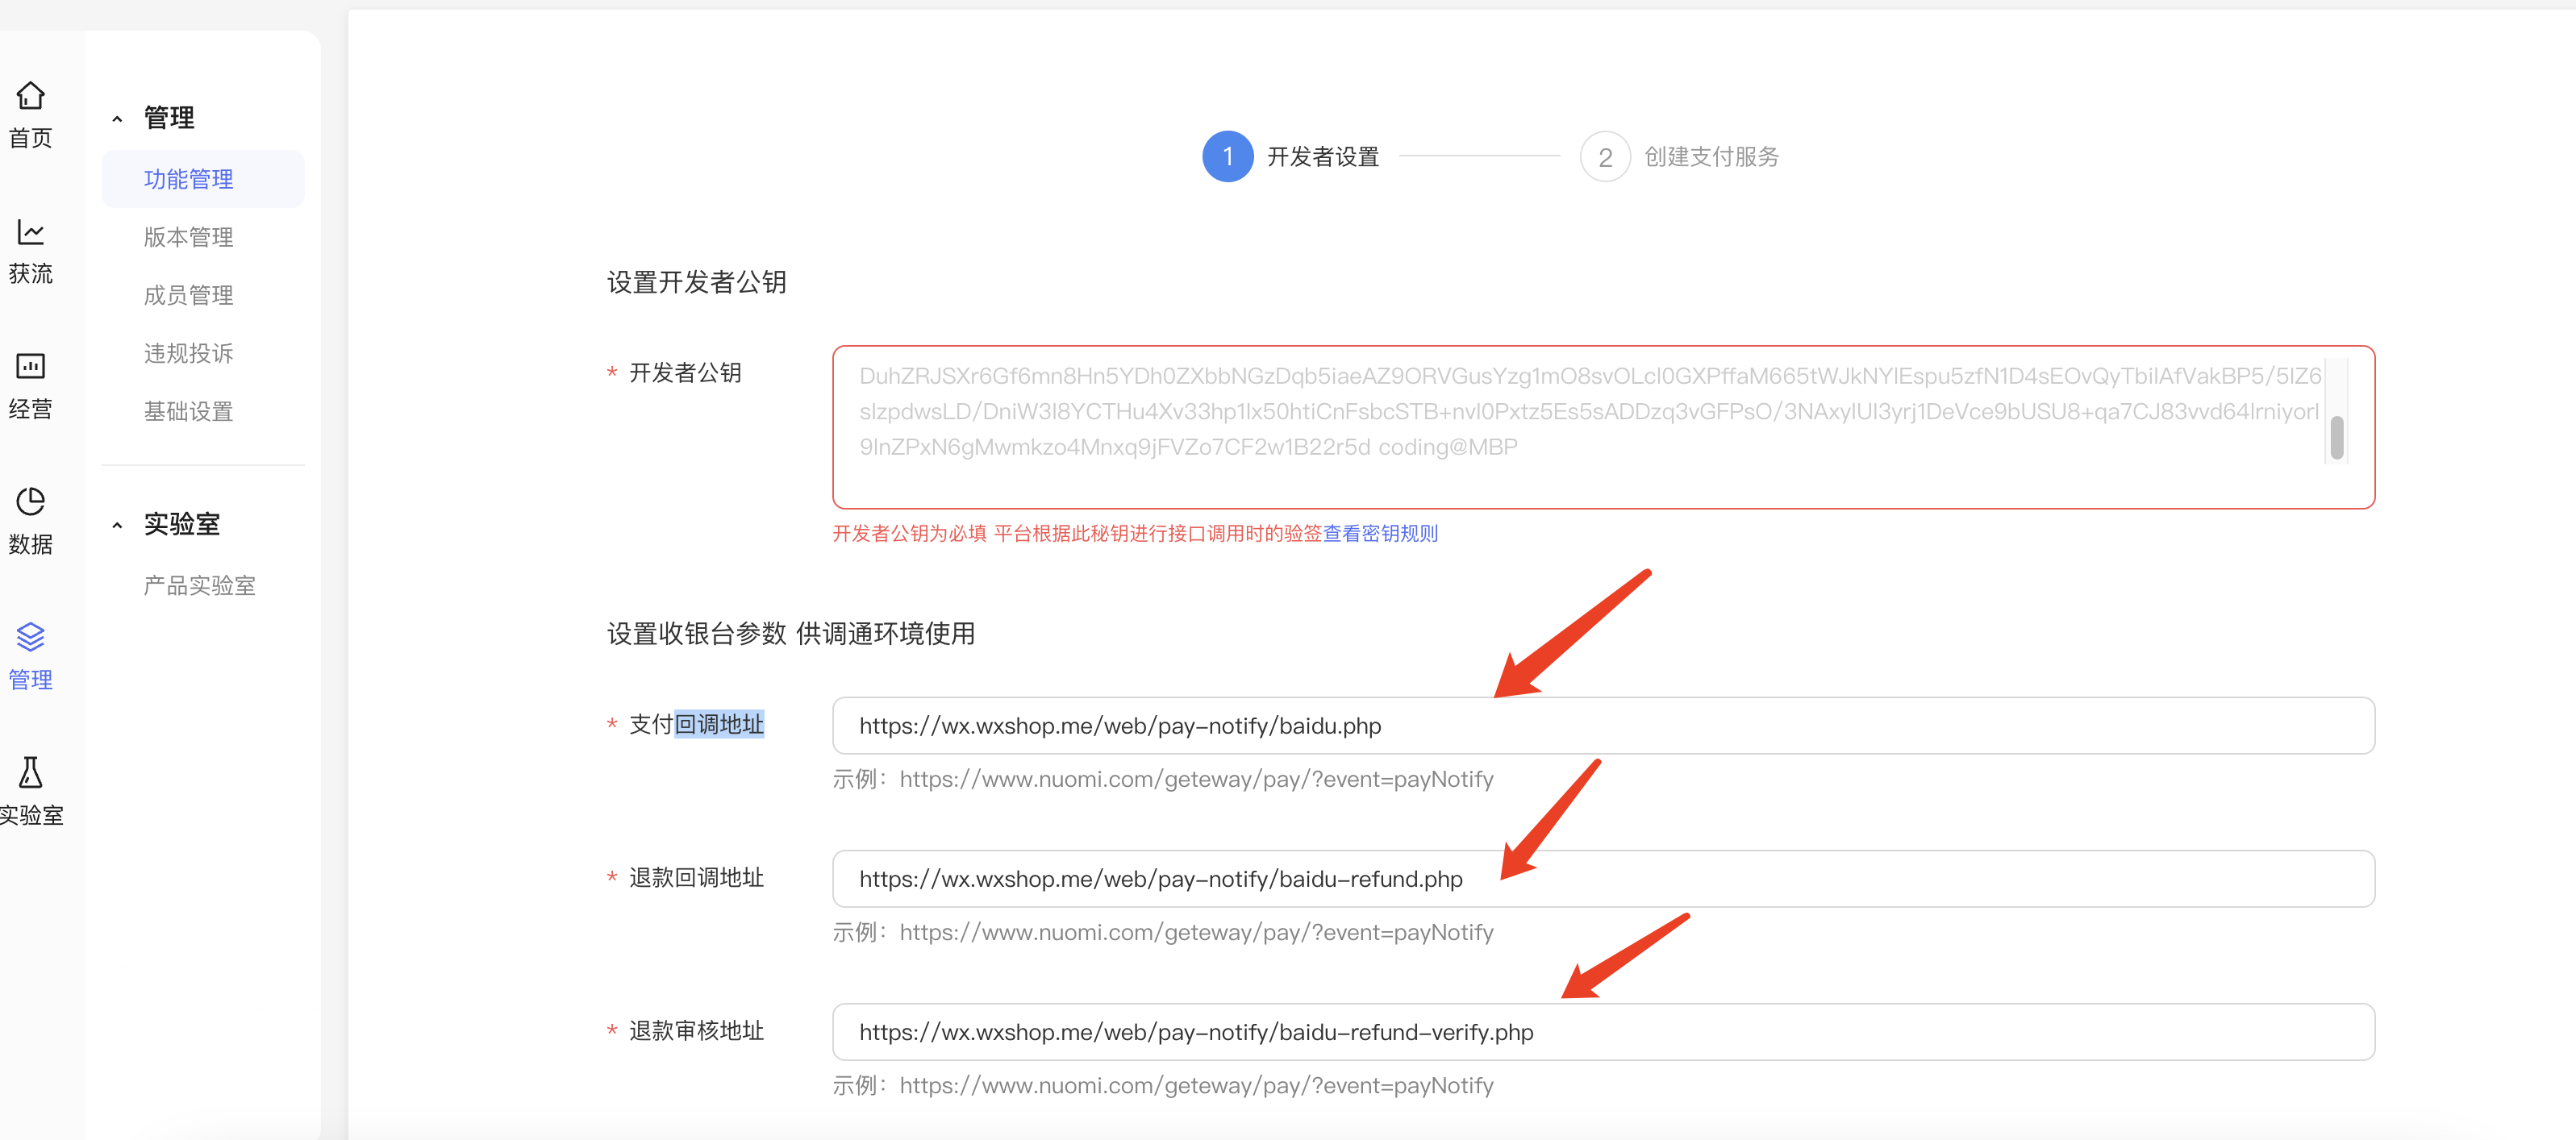Click the 实验室 flask icon
2576x1140 pixels.
(31, 773)
